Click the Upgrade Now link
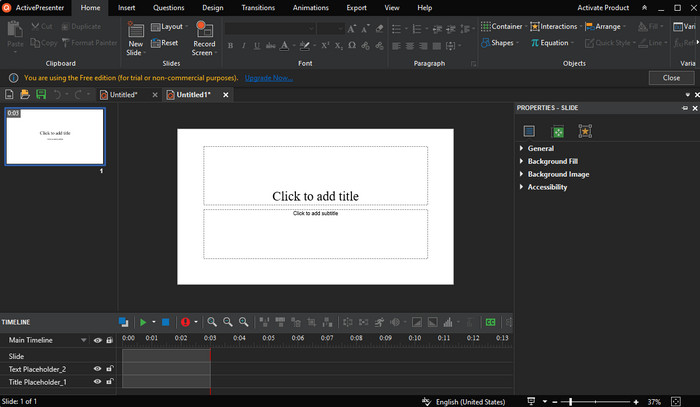 pyautogui.click(x=269, y=78)
